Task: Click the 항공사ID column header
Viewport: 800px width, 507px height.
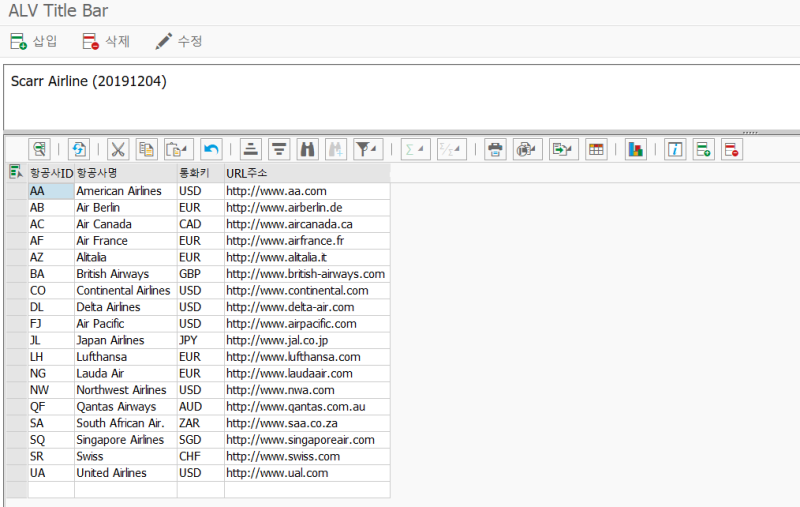Action: [x=51, y=173]
